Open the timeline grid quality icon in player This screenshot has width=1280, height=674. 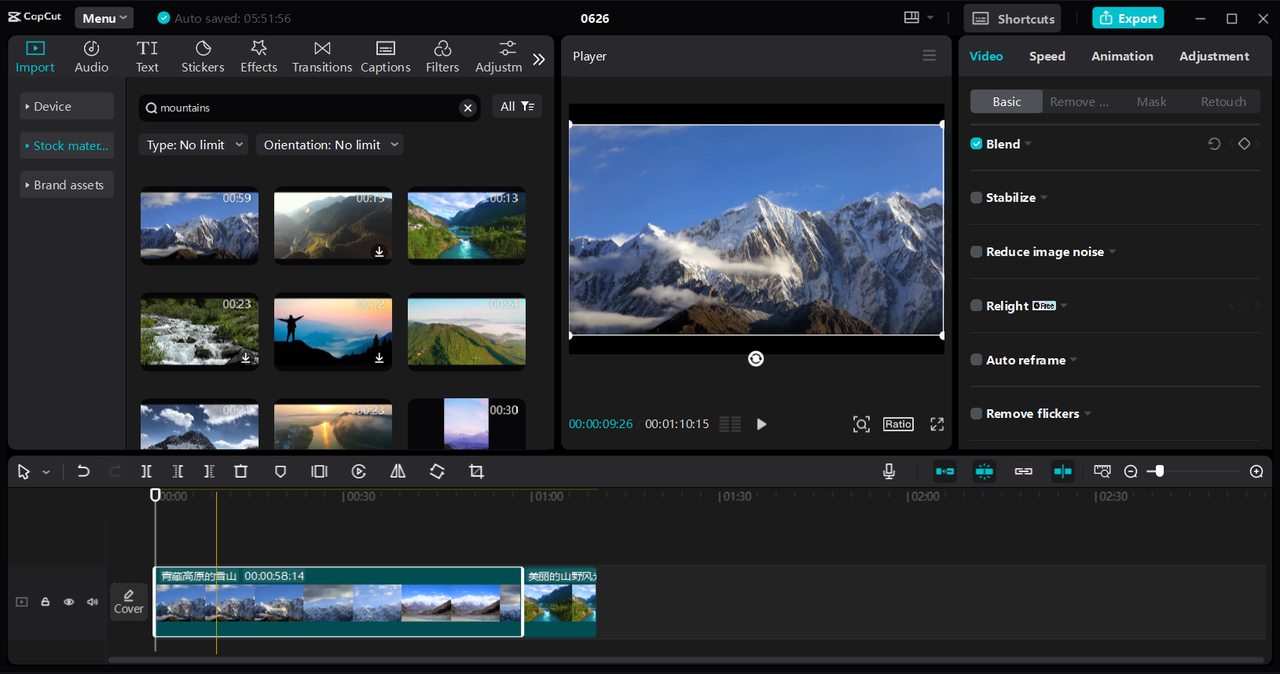730,424
